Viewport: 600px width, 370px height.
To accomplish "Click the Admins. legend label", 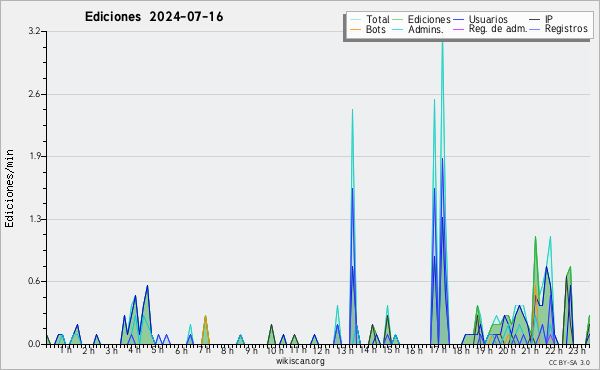I will point(426,29).
